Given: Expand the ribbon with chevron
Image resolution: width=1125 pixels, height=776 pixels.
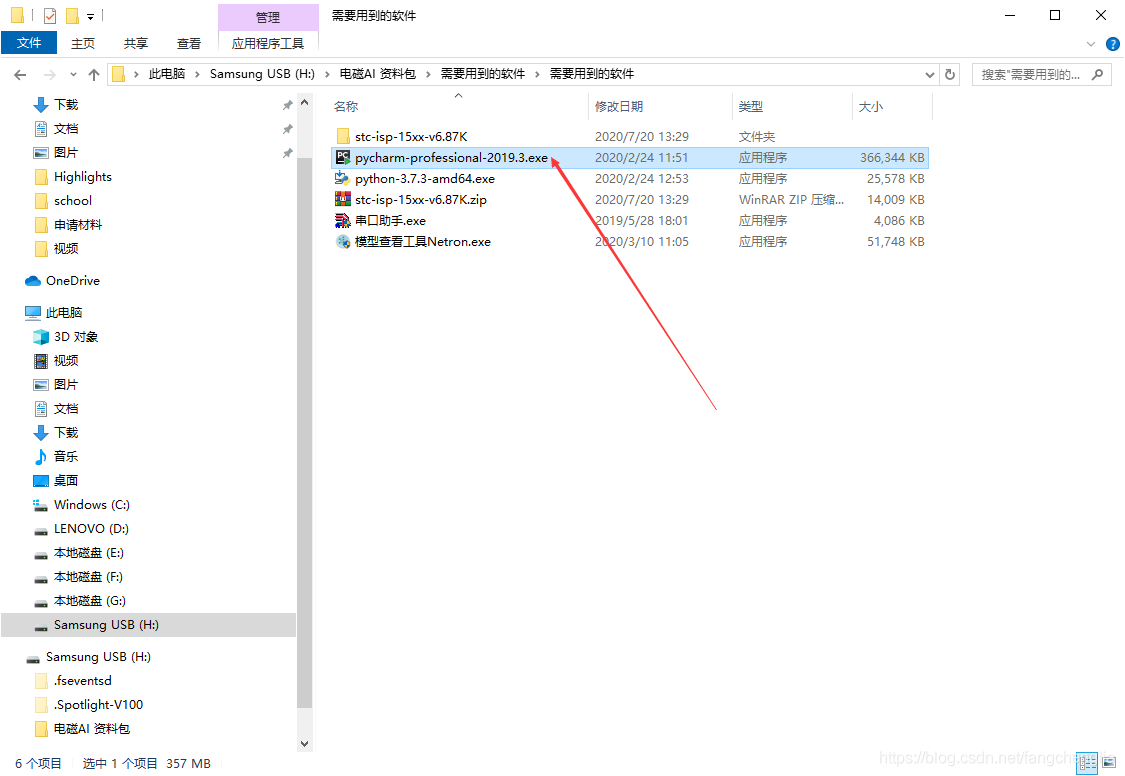Looking at the screenshot, I should click(1091, 44).
